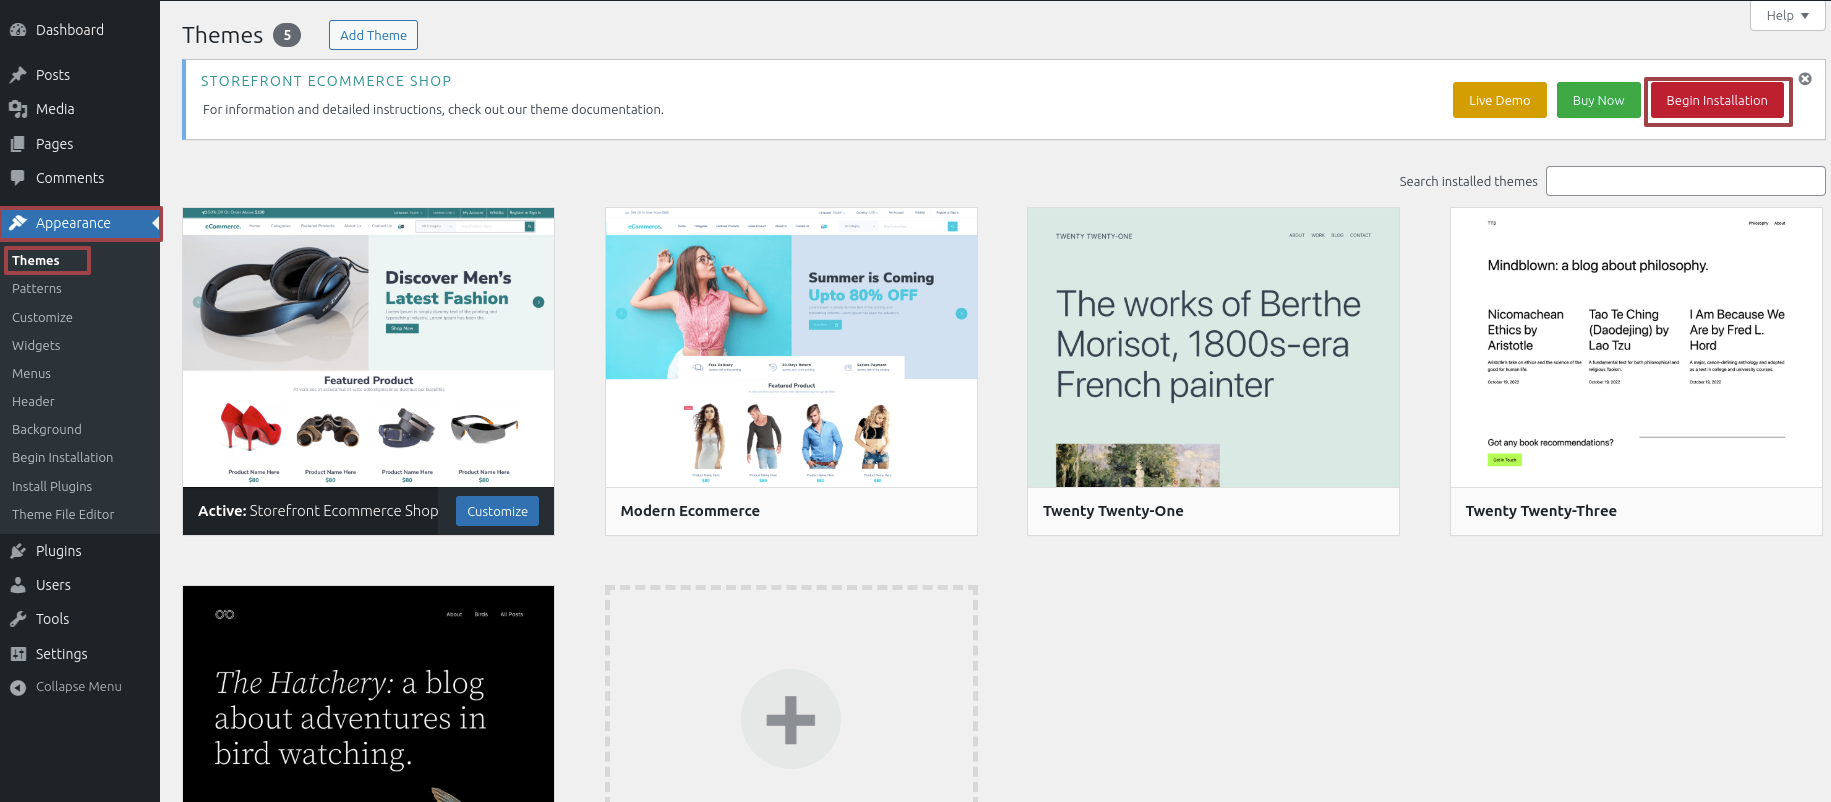The width and height of the screenshot is (1831, 802).
Task: Select Storefront Ecommerce Shop theme screenshot
Action: 368,348
